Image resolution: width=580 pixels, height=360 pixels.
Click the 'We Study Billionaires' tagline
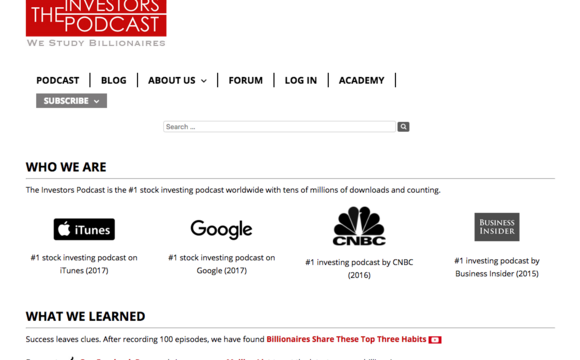point(96,43)
